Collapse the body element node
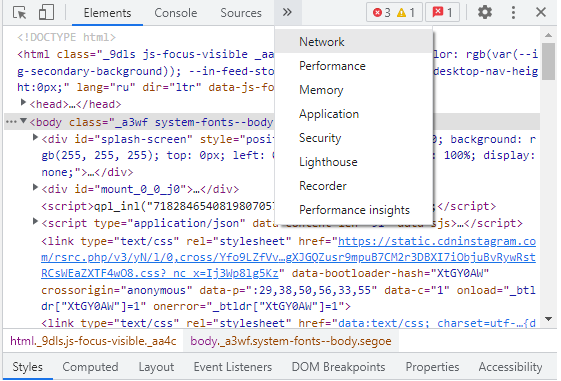 tap(23, 121)
